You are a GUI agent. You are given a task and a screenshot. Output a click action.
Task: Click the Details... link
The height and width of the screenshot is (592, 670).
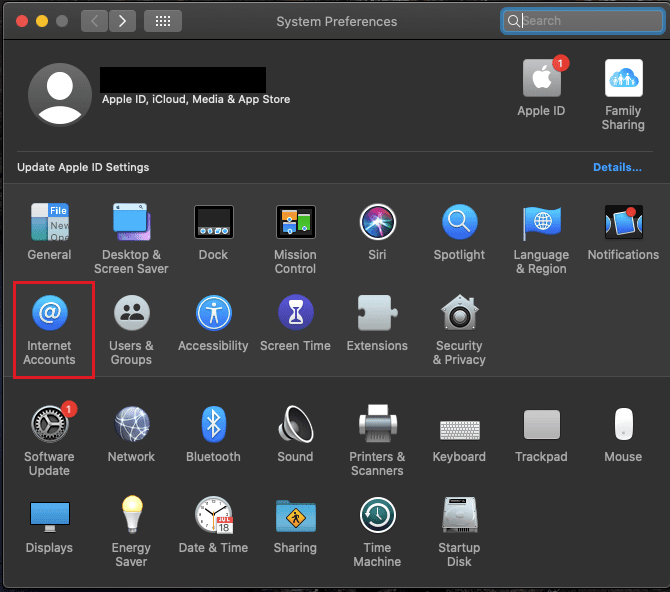[x=617, y=167]
